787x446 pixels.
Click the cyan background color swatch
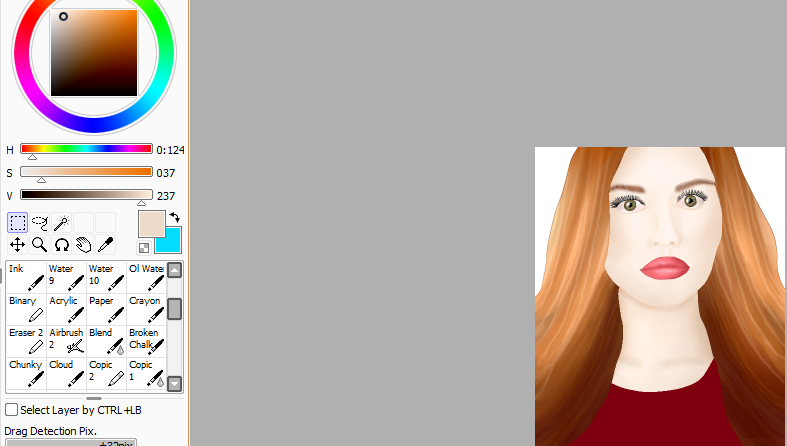171,241
